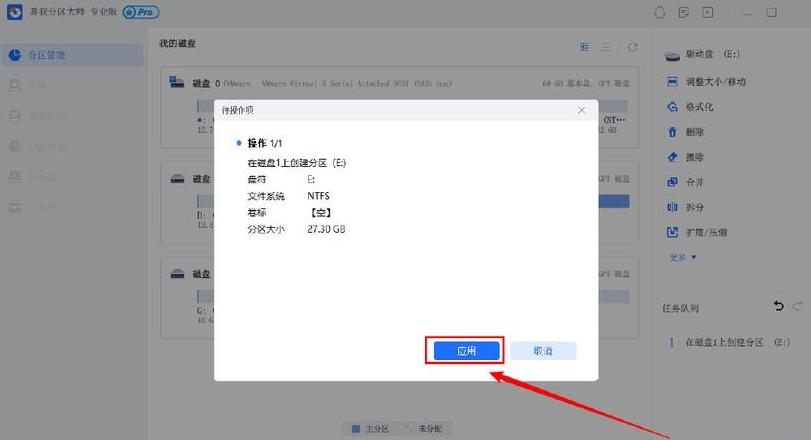Select the 操作 1/1 entry in the dialog

coord(264,143)
